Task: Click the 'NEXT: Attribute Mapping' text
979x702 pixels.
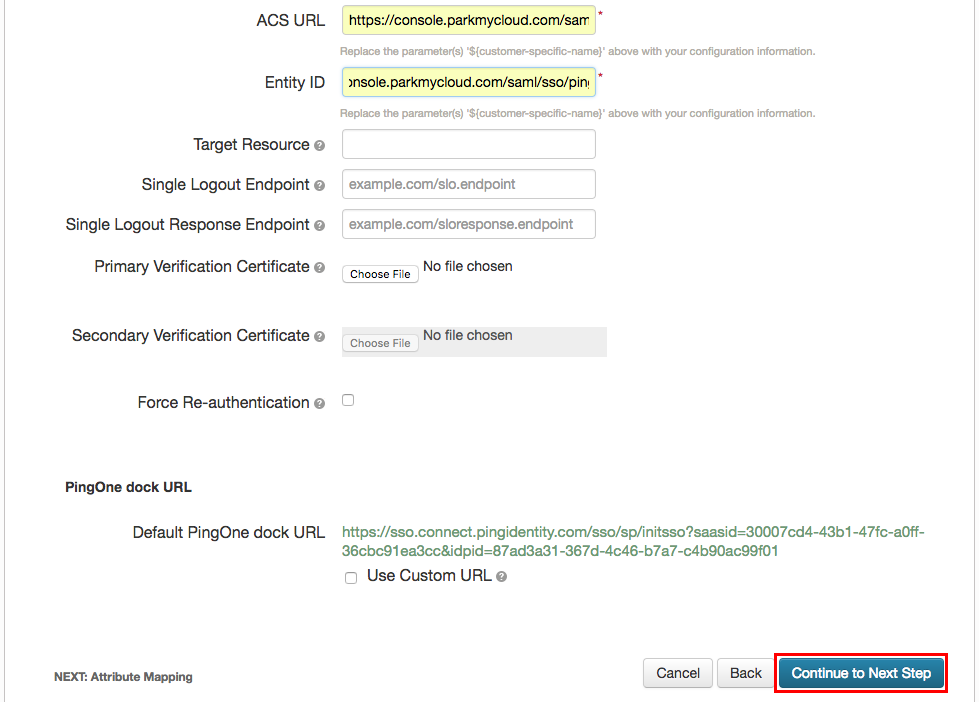Action: tap(123, 677)
